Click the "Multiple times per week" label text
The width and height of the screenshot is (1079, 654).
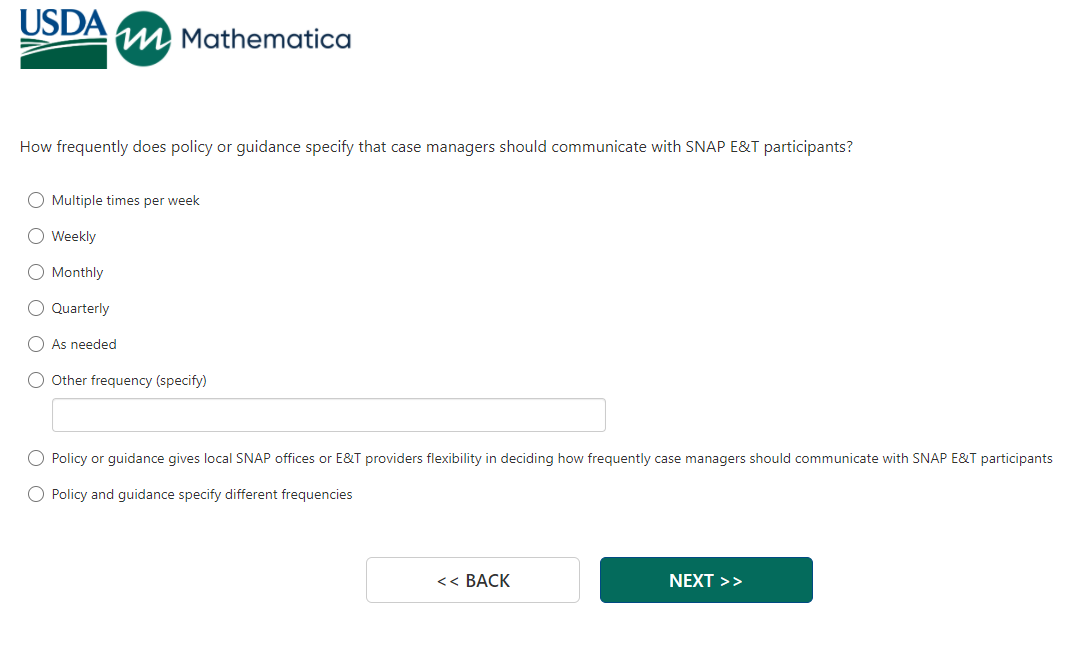pos(125,200)
